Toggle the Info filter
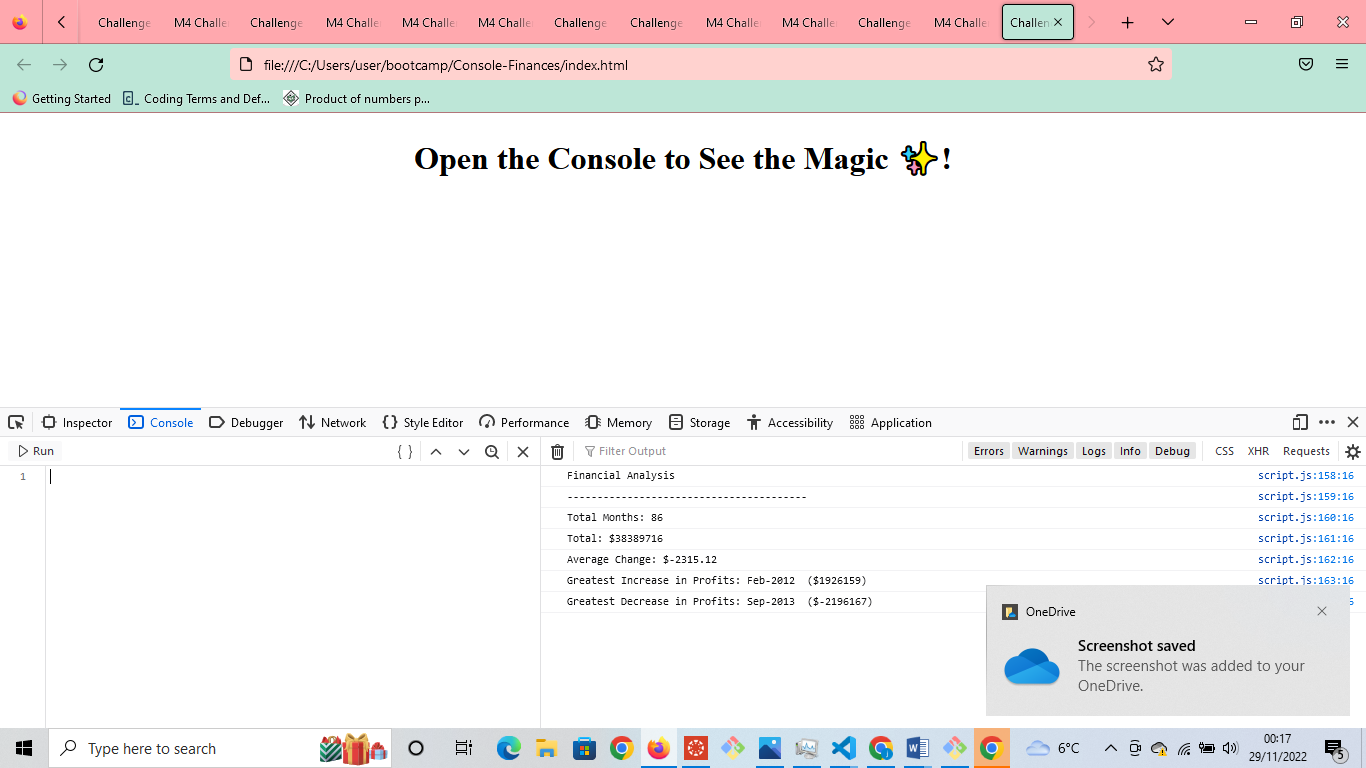1366x768 pixels. pyautogui.click(x=1130, y=451)
